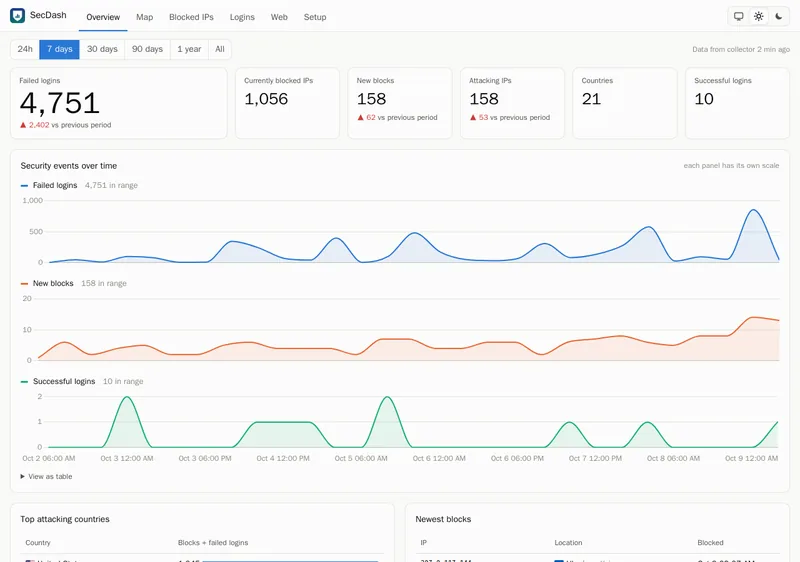Image resolution: width=800 pixels, height=562 pixels.
Task: Expand the View as table disclosure
Action: pyautogui.click(x=46, y=476)
